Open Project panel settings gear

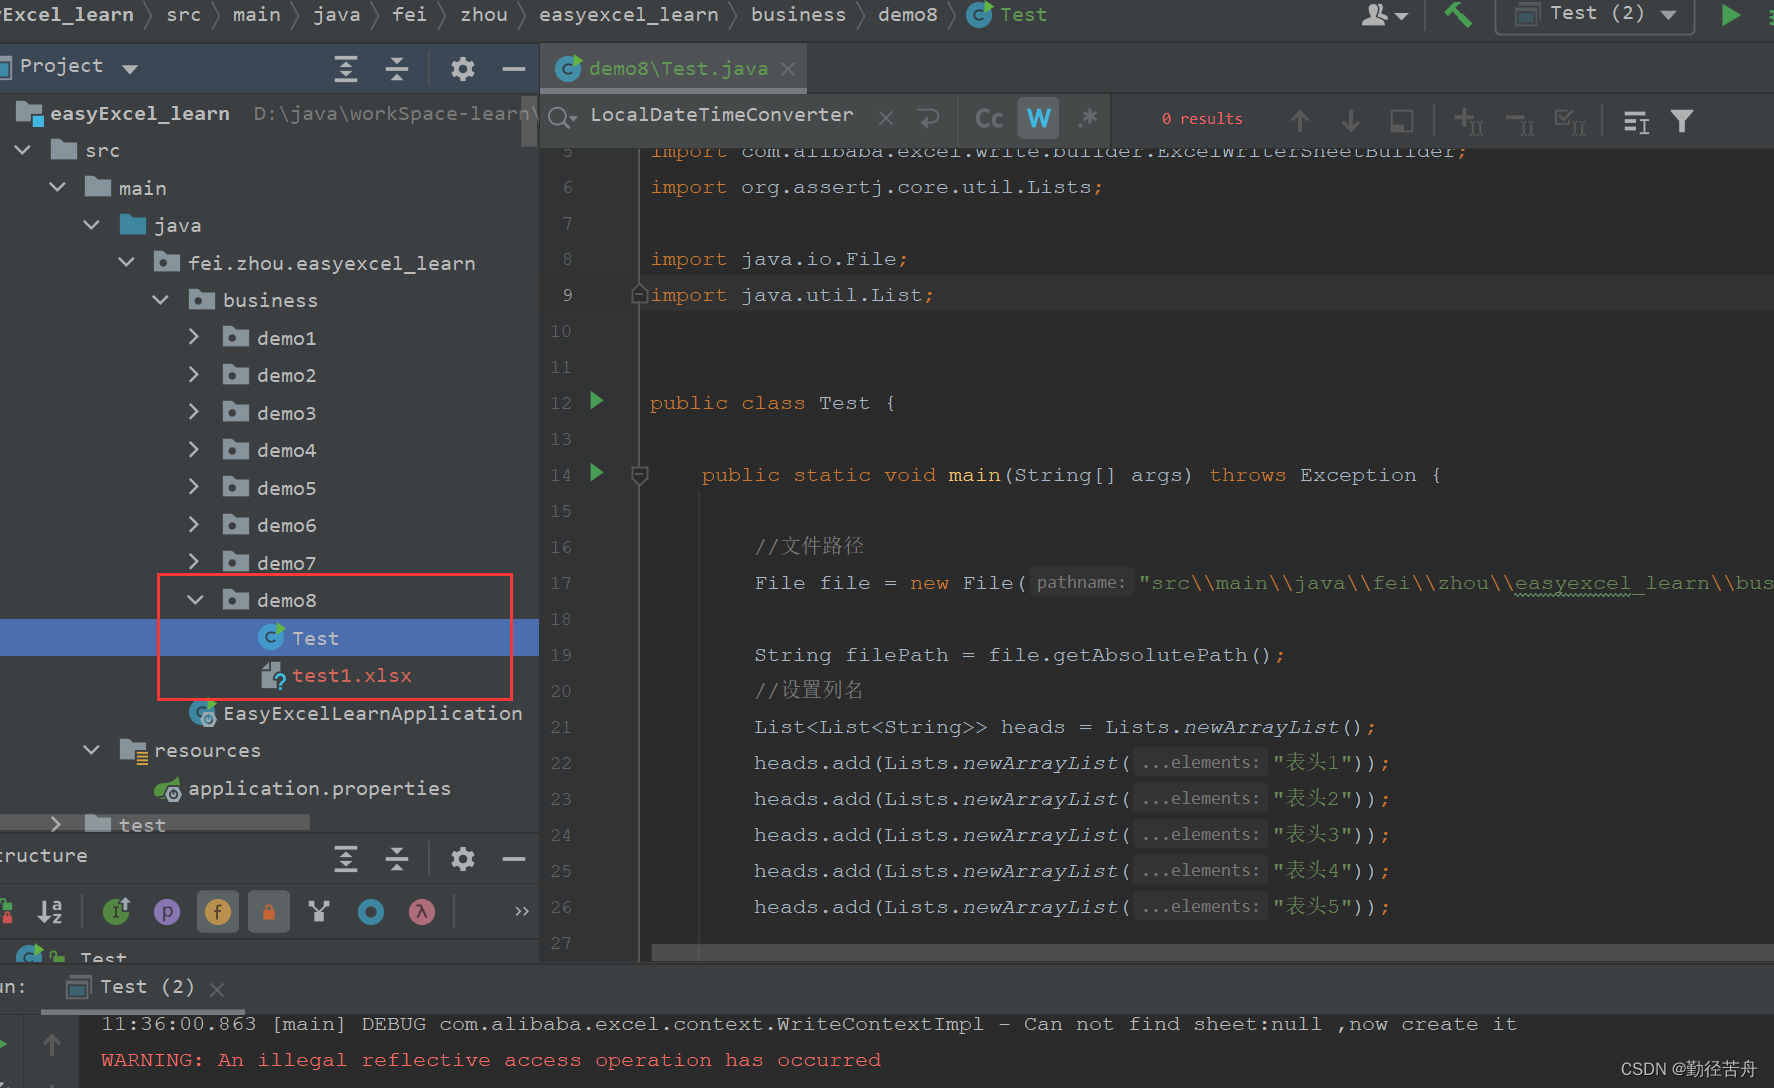(x=462, y=68)
